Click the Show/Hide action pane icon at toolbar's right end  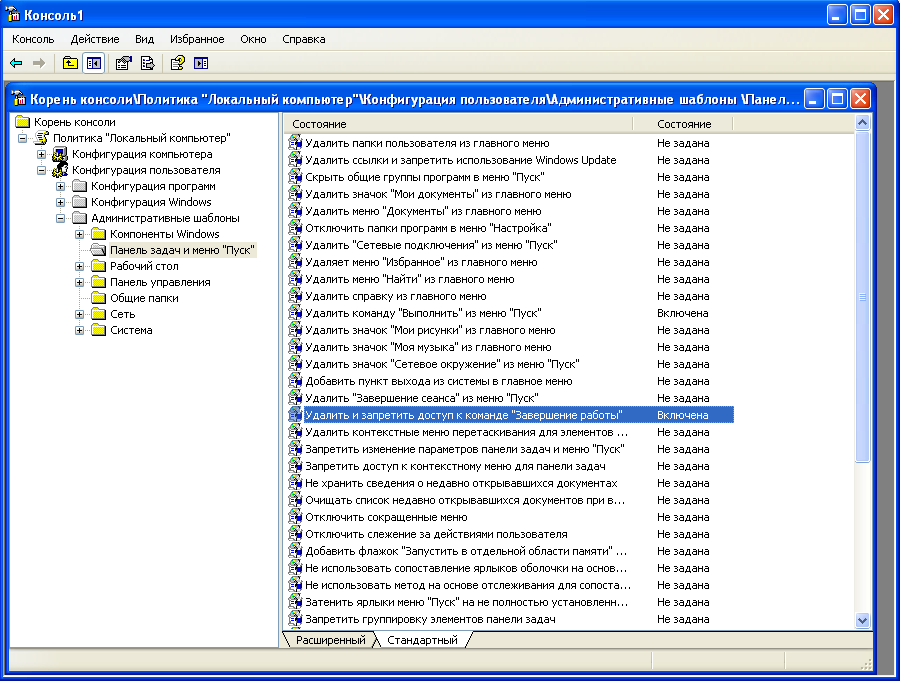click(x=201, y=63)
